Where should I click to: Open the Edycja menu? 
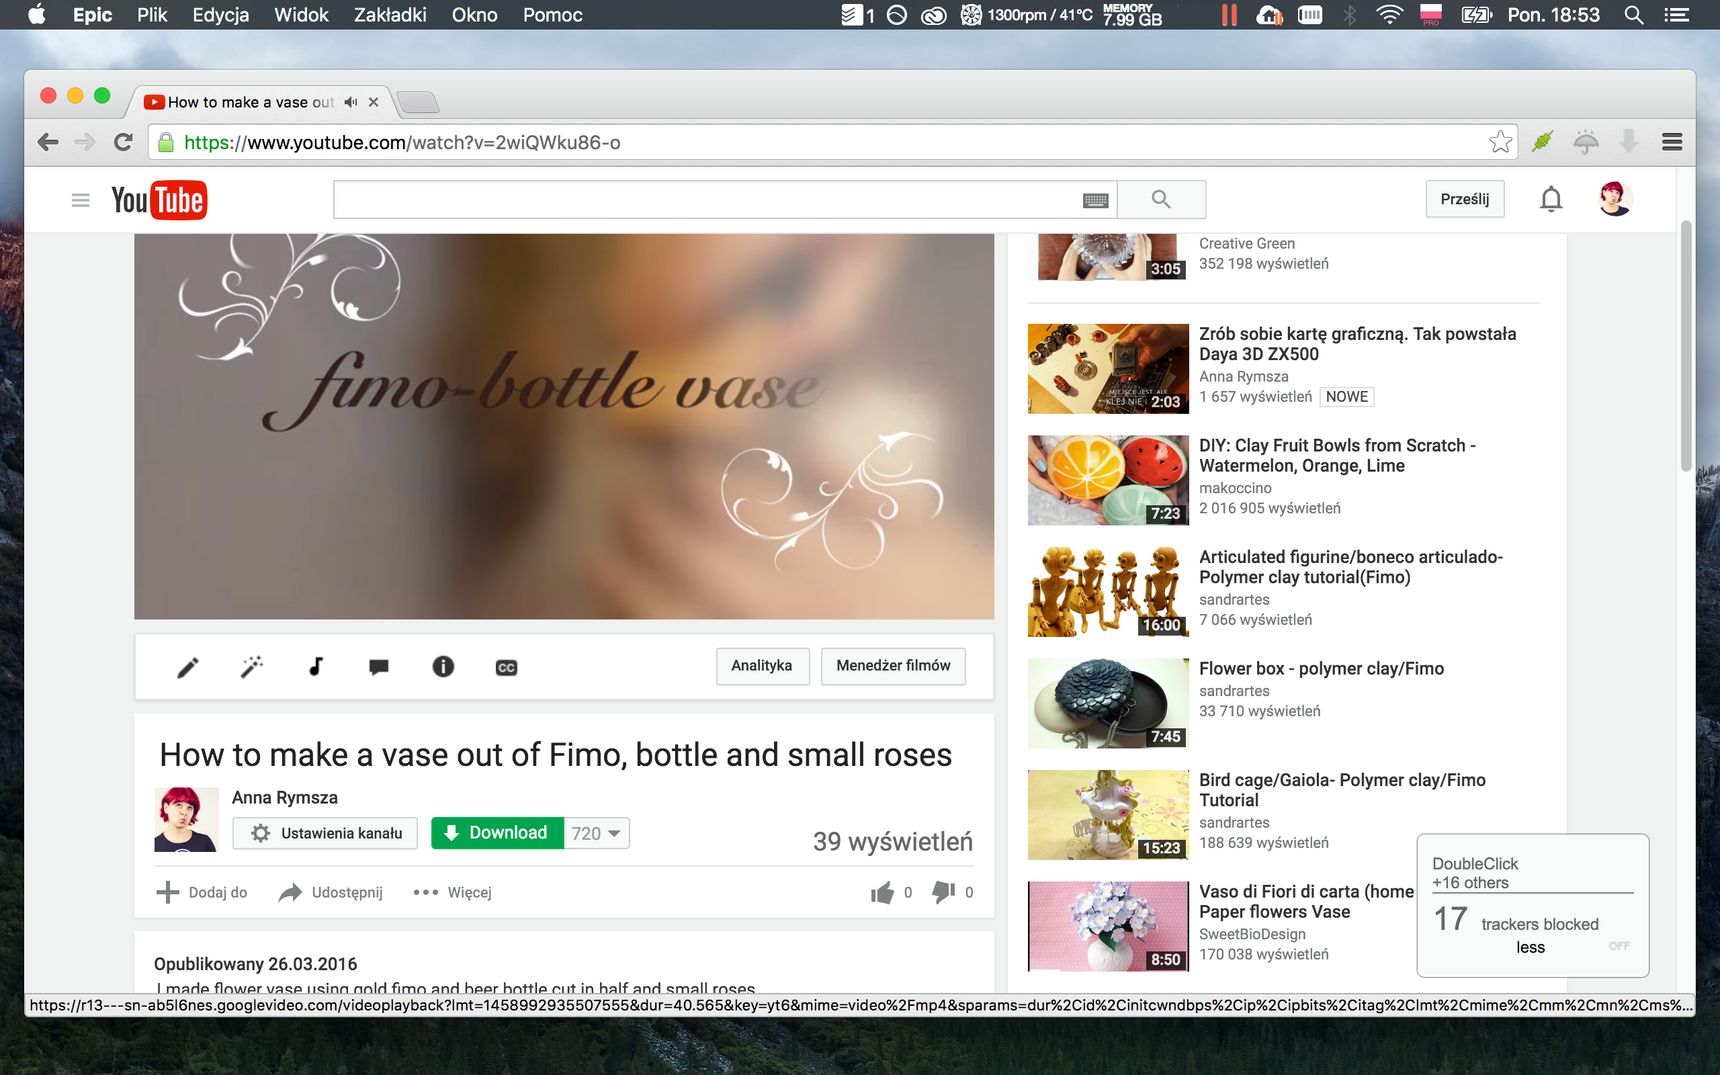(x=221, y=15)
